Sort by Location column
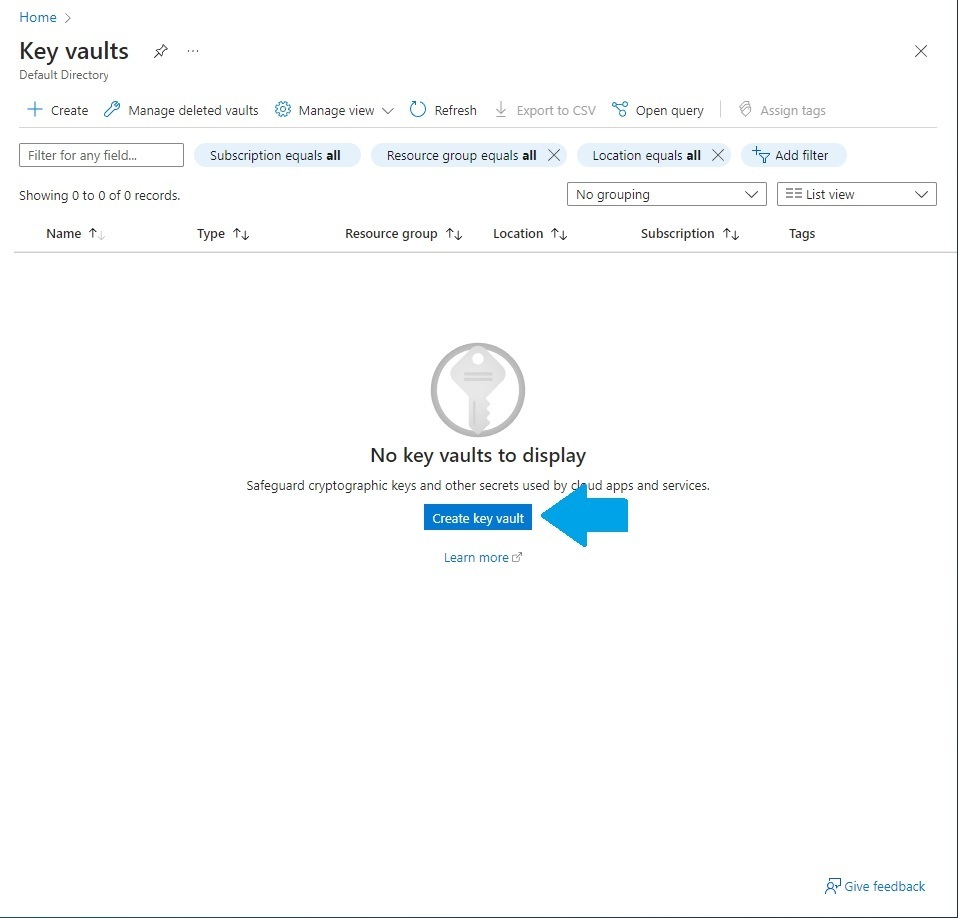 tap(530, 234)
